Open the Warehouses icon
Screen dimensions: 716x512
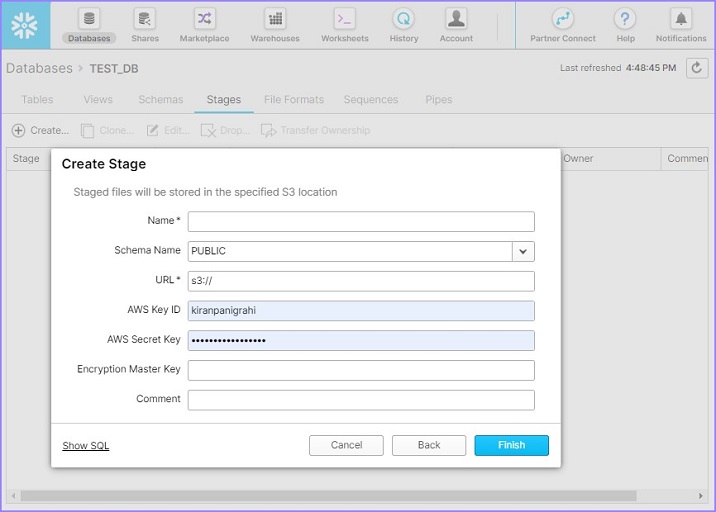(275, 19)
